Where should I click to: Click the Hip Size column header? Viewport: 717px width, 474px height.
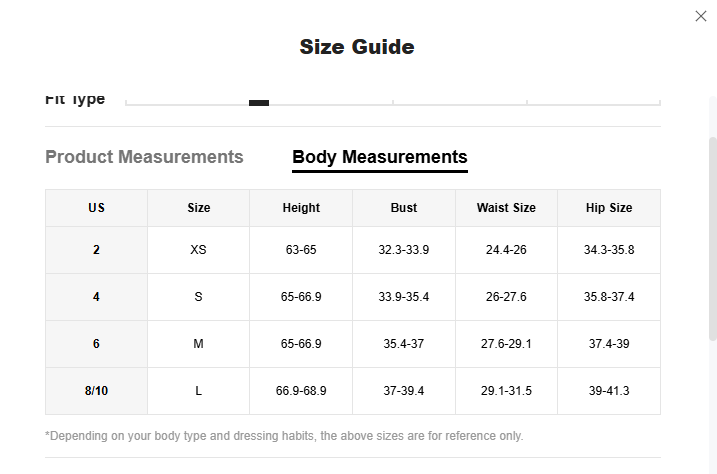(x=609, y=208)
